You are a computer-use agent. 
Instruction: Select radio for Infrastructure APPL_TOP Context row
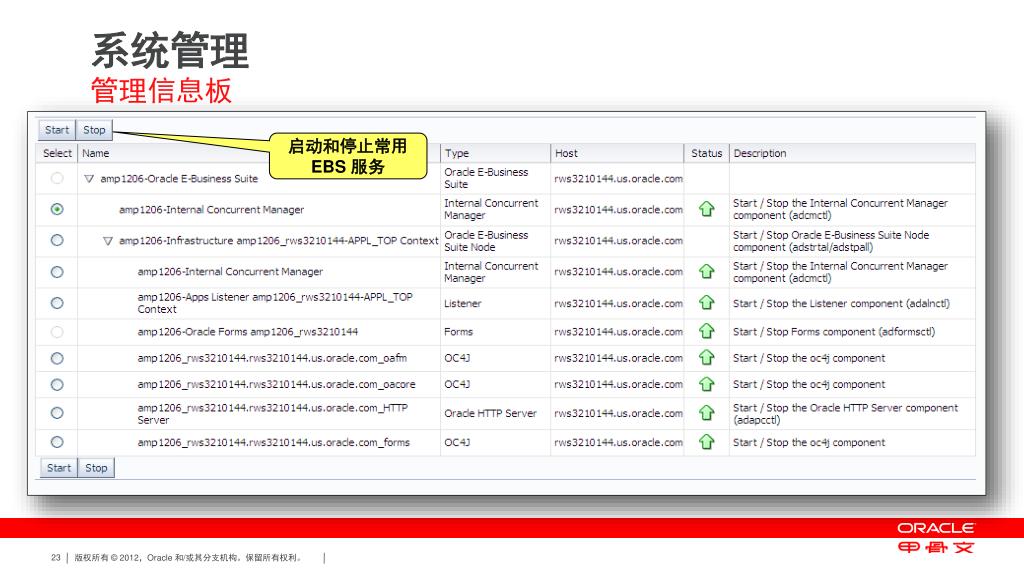(57, 240)
